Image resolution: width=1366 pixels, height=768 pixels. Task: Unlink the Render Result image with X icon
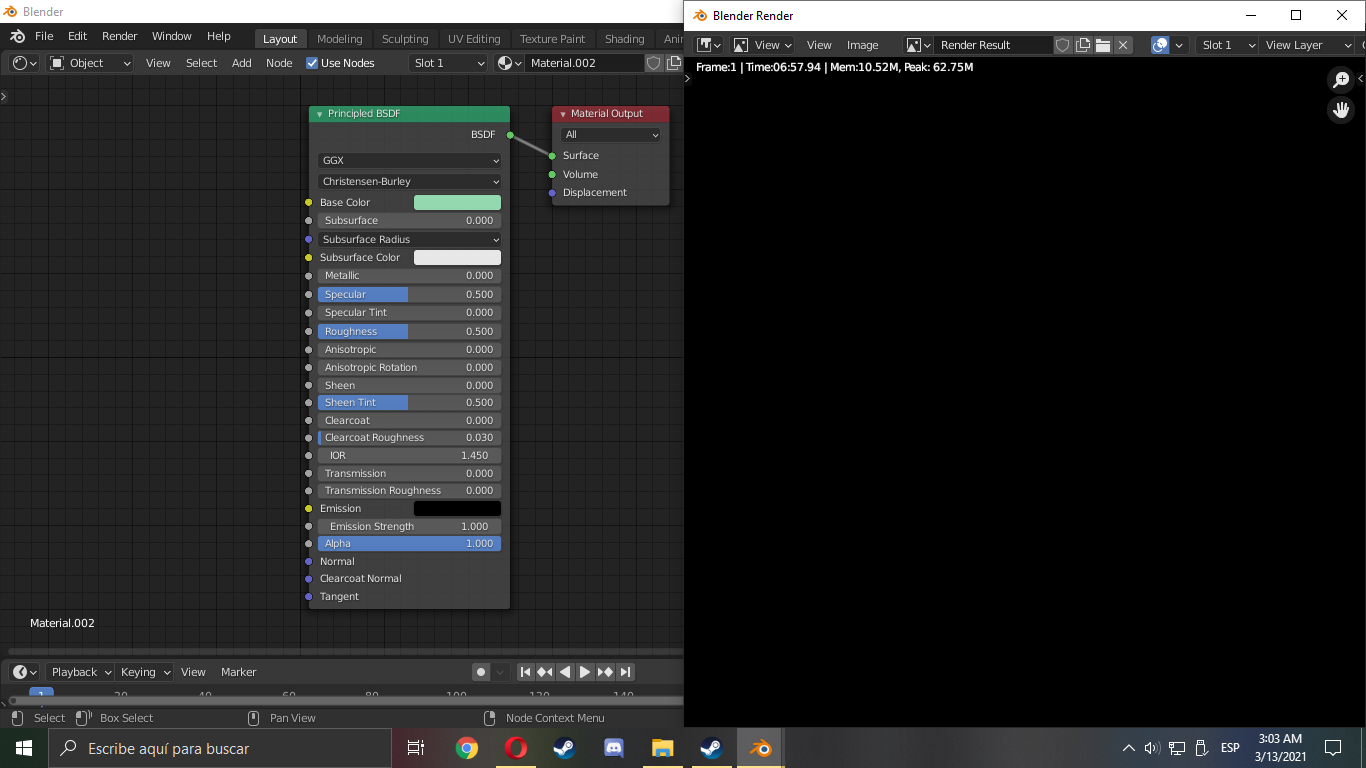pos(1123,45)
